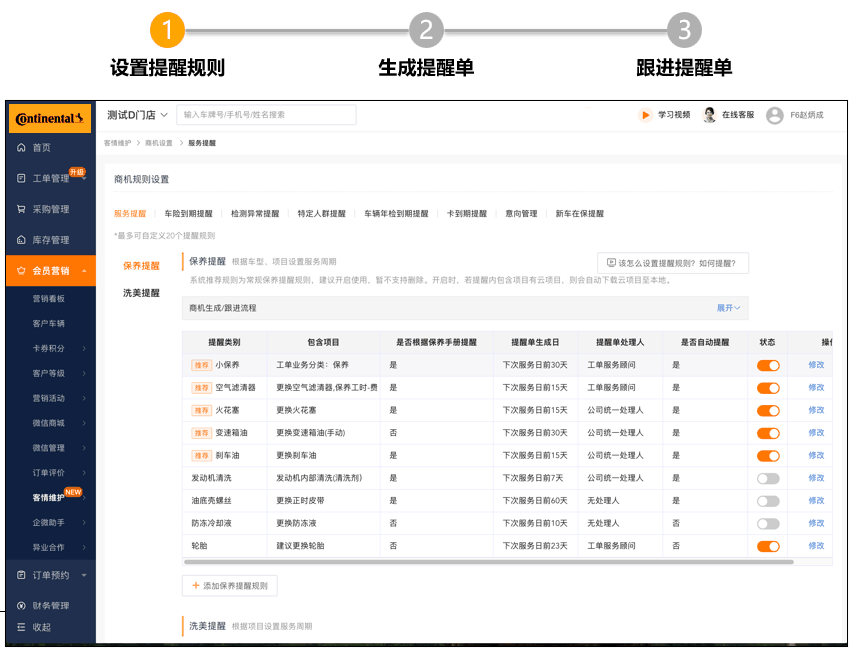Expand the 营销活动 submenu chevron
Viewport: 856px width, 654px height.
coord(84,398)
